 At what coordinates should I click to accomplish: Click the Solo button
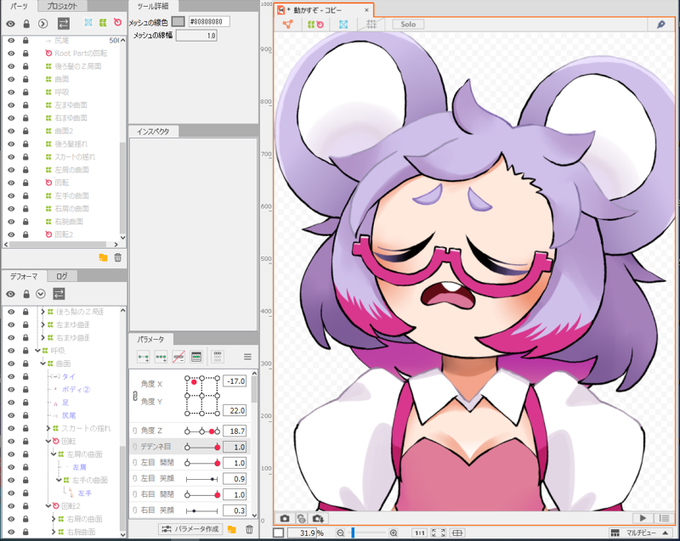408,24
